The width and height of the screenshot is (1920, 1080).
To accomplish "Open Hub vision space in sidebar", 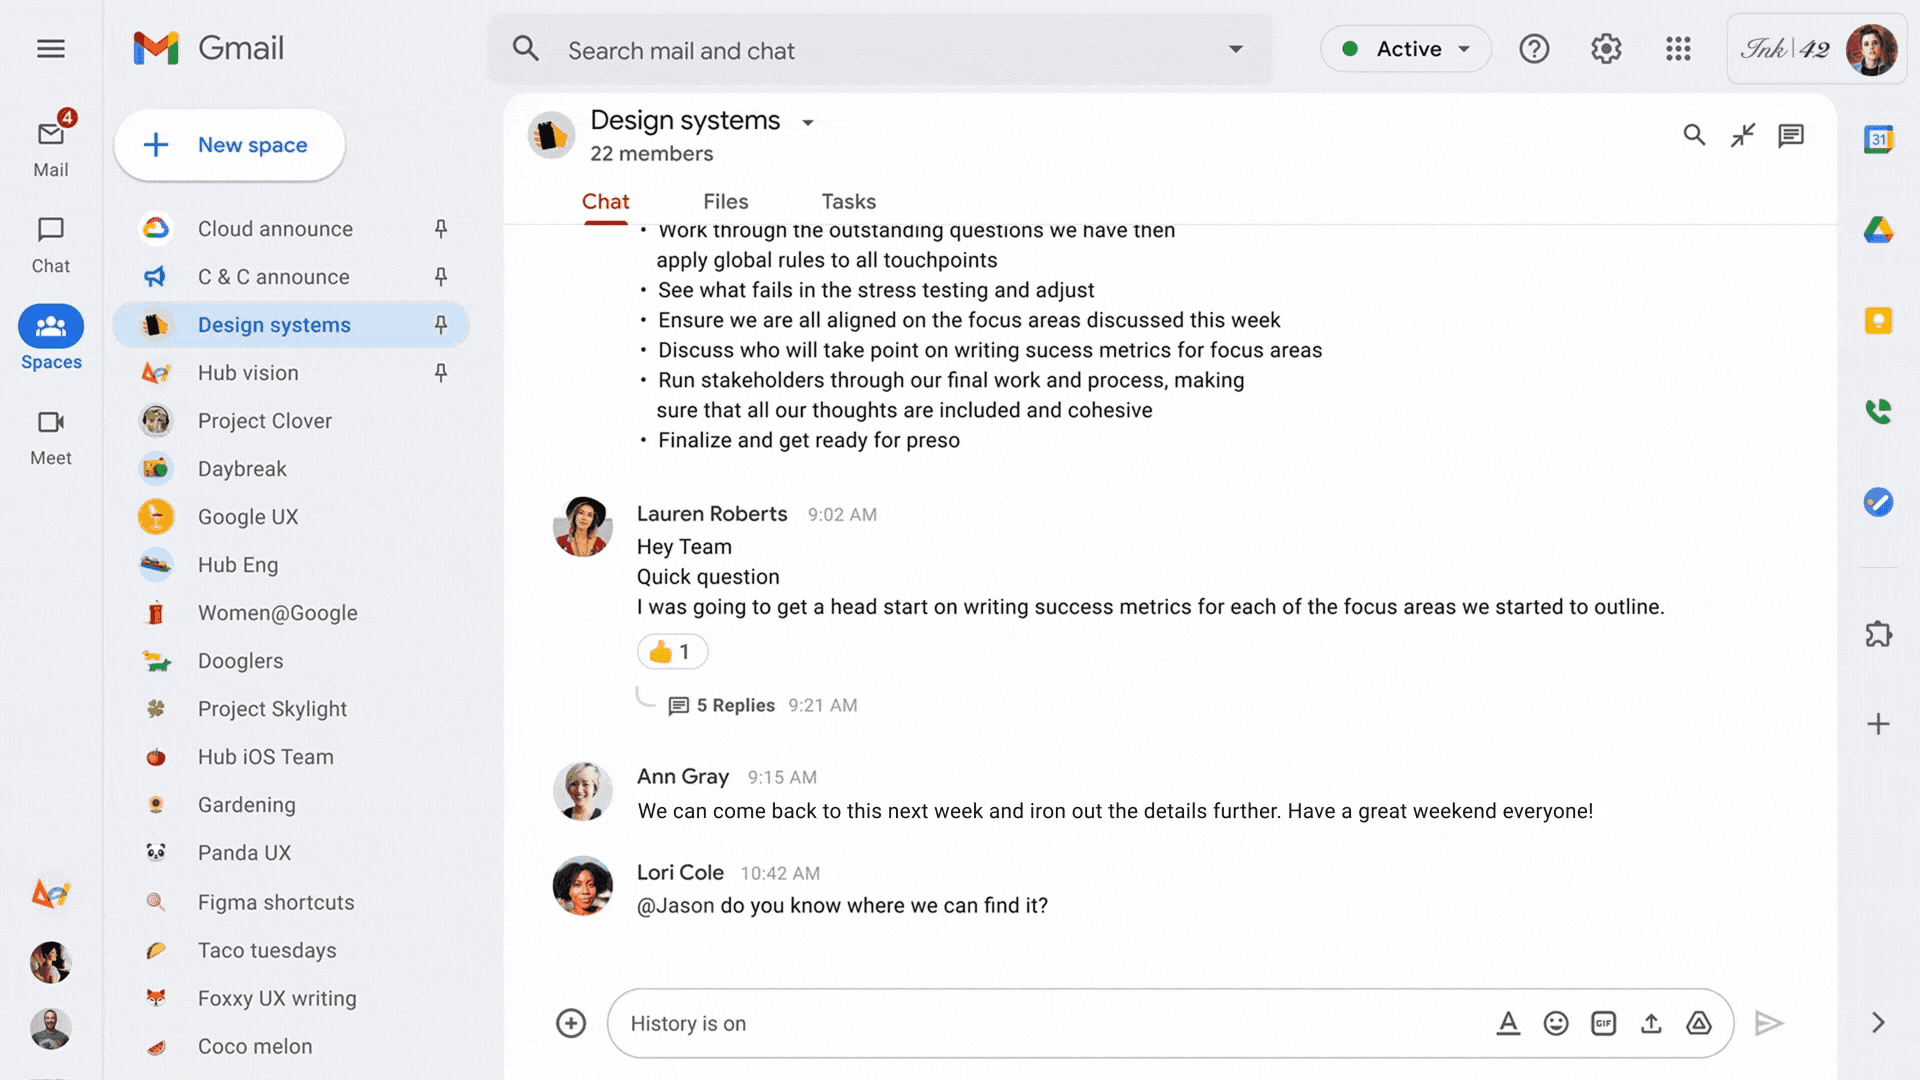I will pos(248,373).
